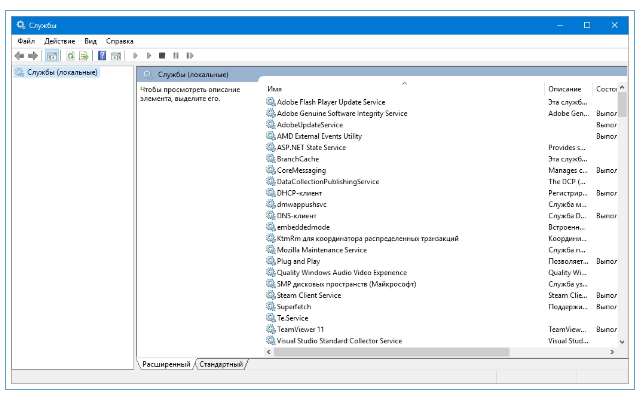Click the gear icon beside Superfetch
This screenshot has width=641, height=400.
[271, 306]
